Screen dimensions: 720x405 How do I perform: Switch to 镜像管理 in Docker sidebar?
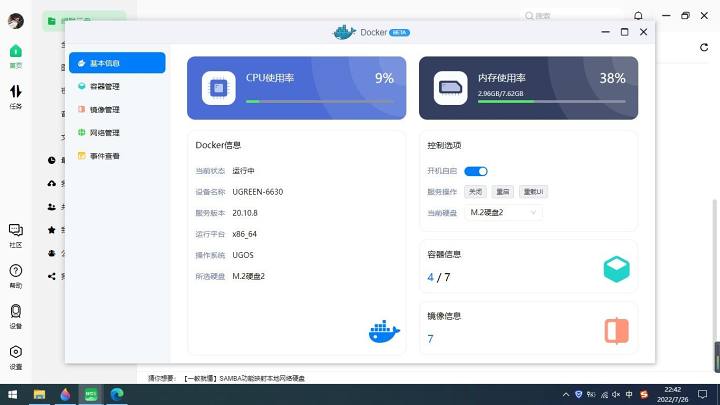coord(117,109)
